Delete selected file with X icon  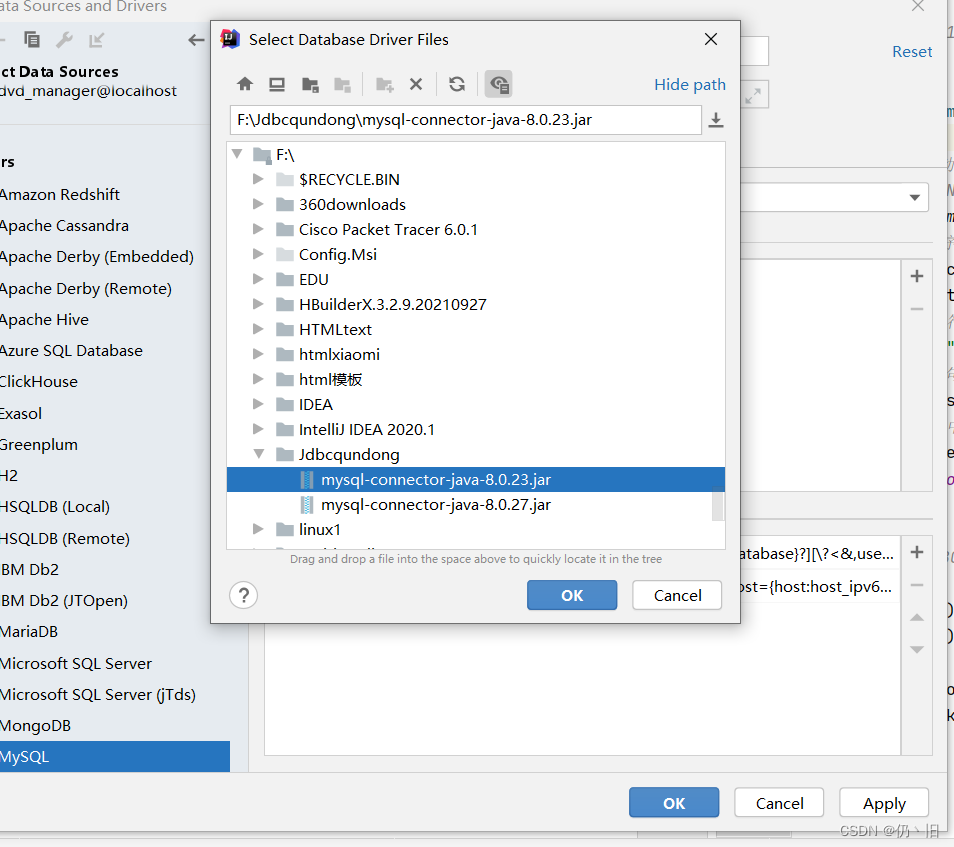click(416, 84)
